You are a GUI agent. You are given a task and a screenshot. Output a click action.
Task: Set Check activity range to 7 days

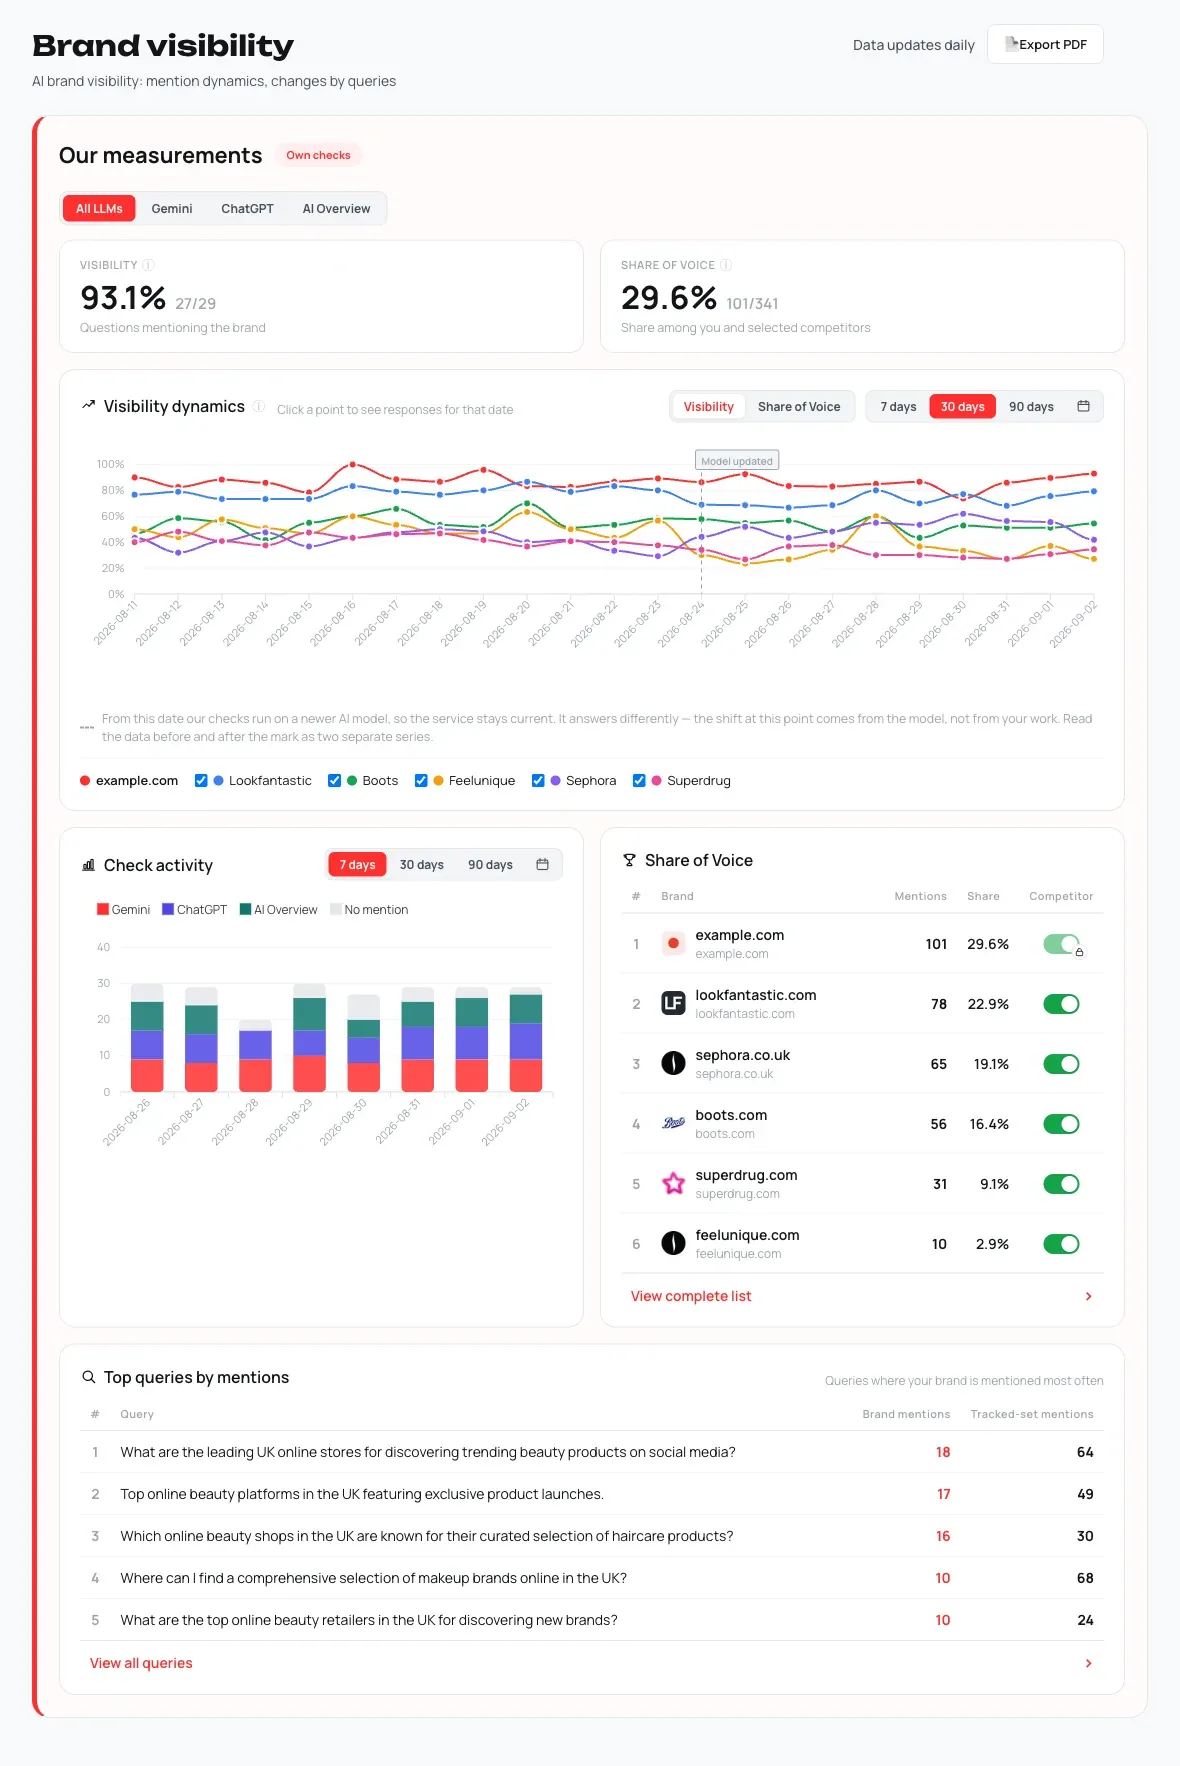pos(357,865)
